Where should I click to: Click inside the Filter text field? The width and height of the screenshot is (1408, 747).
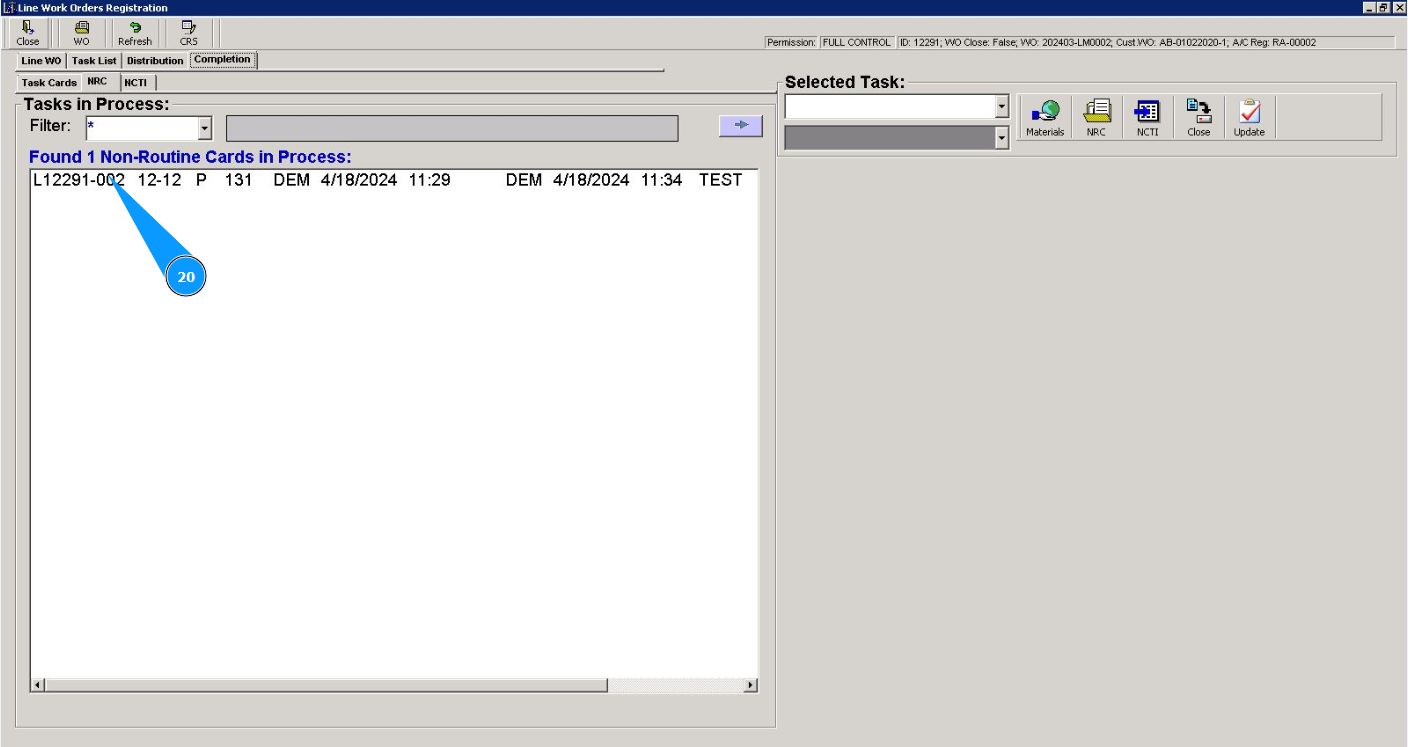click(x=141, y=128)
